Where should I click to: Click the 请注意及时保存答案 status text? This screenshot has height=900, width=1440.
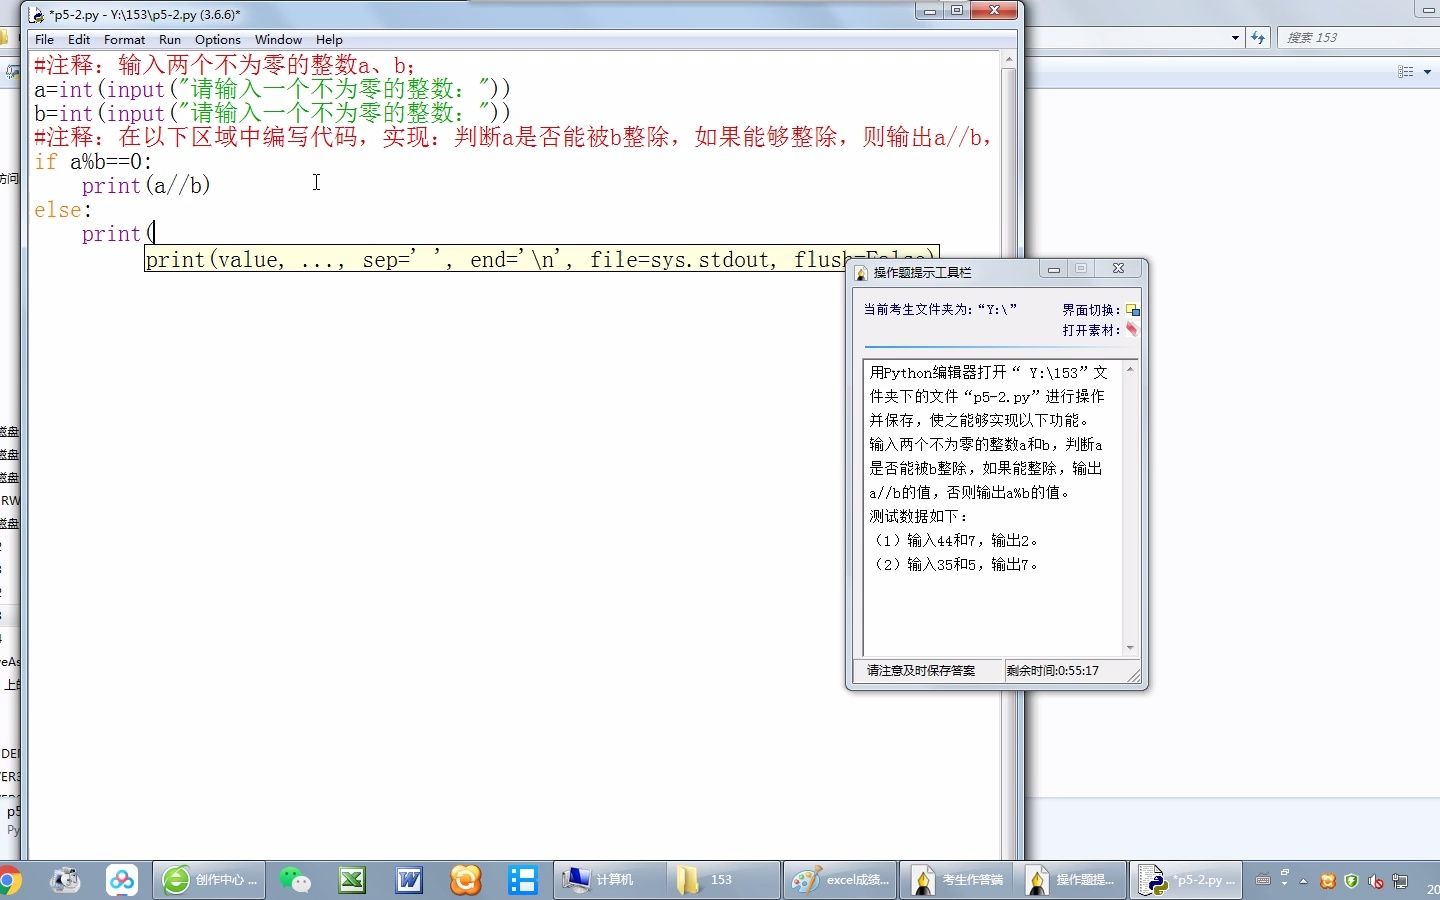921,671
